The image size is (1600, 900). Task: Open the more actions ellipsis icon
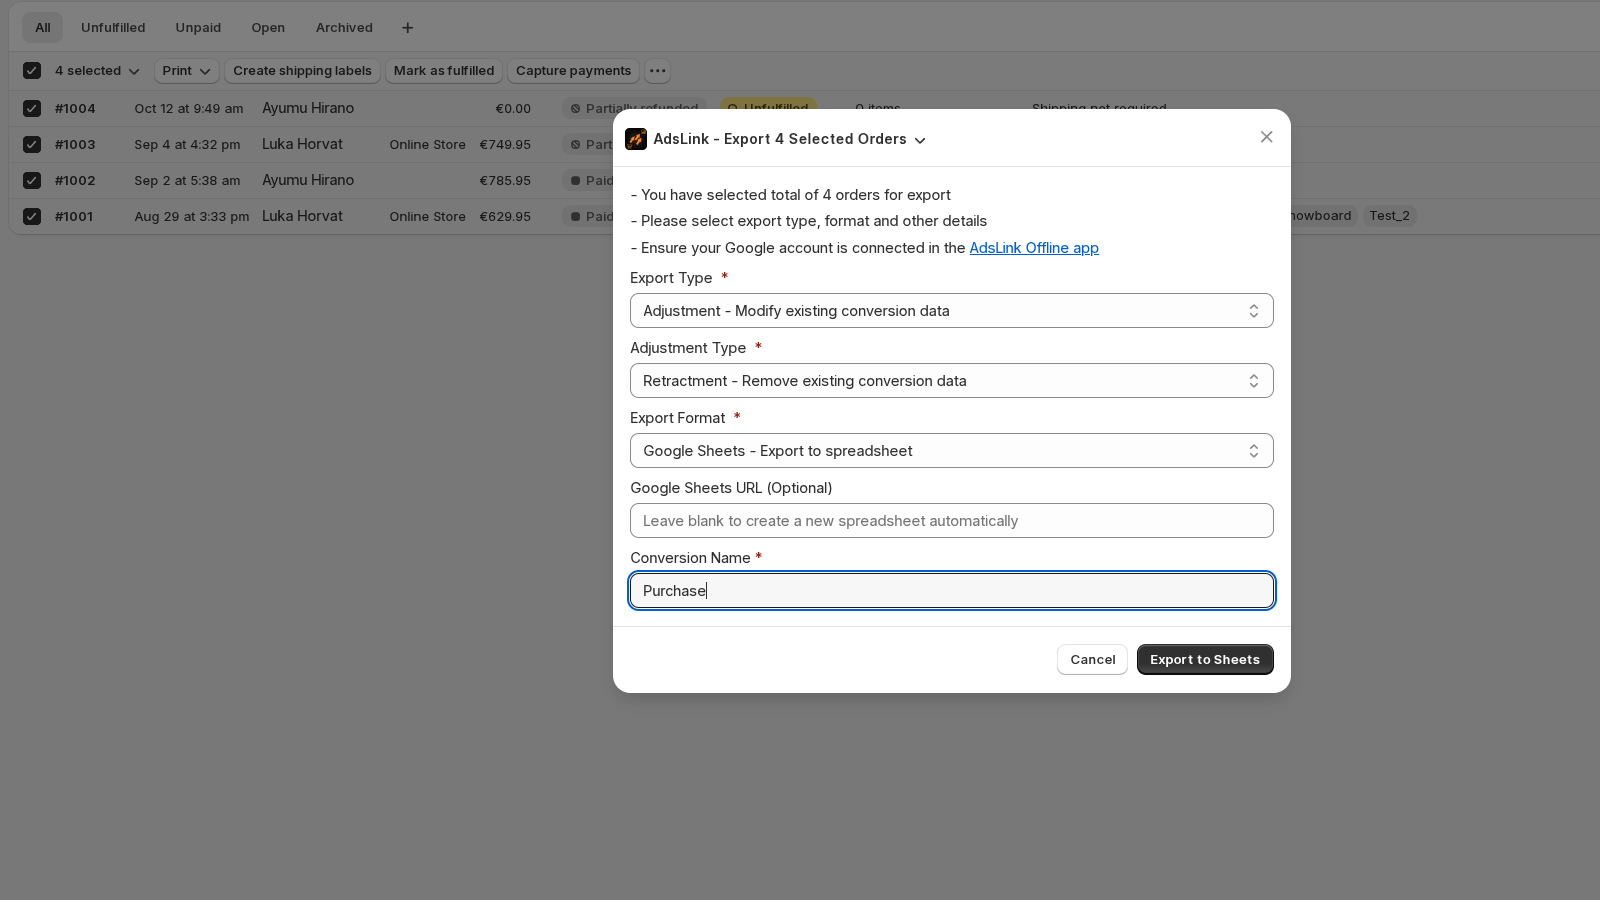click(x=657, y=71)
